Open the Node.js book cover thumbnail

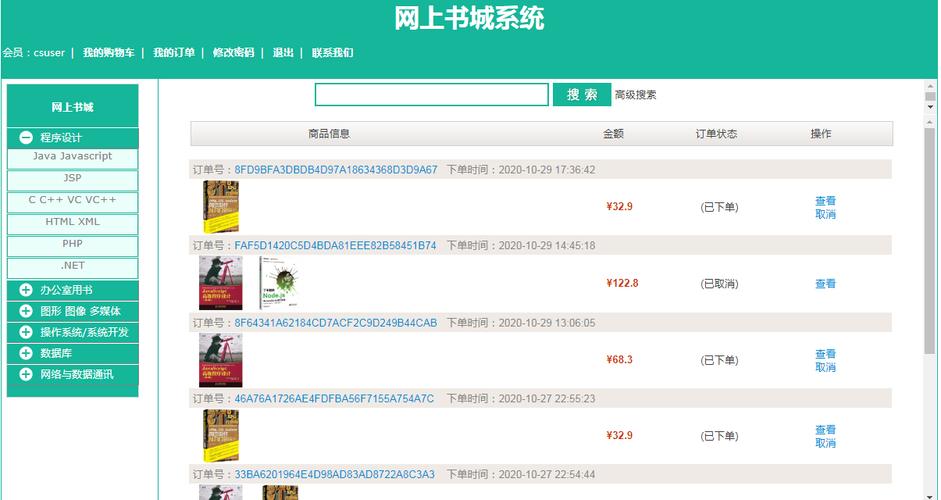[x=280, y=283]
